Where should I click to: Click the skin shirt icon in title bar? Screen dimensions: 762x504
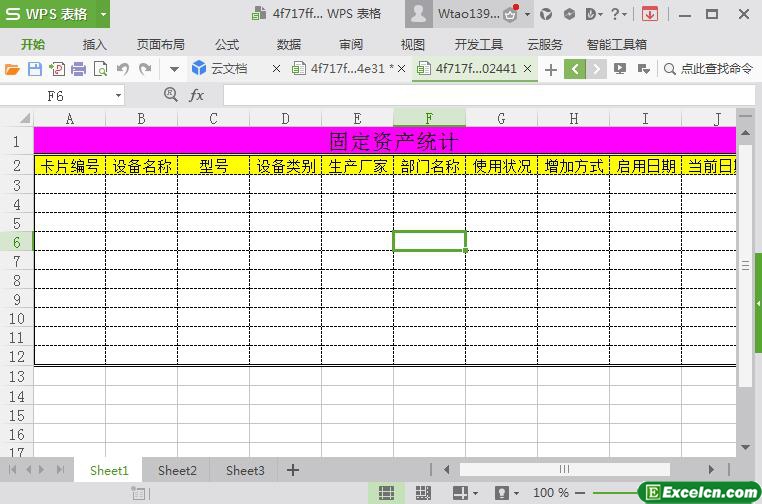pyautogui.click(x=546, y=14)
